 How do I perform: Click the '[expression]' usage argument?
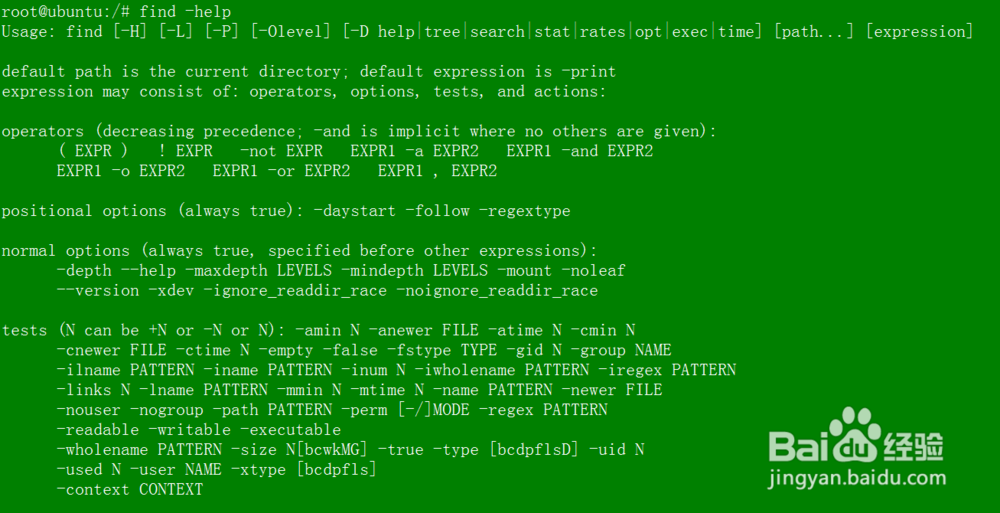click(919, 31)
